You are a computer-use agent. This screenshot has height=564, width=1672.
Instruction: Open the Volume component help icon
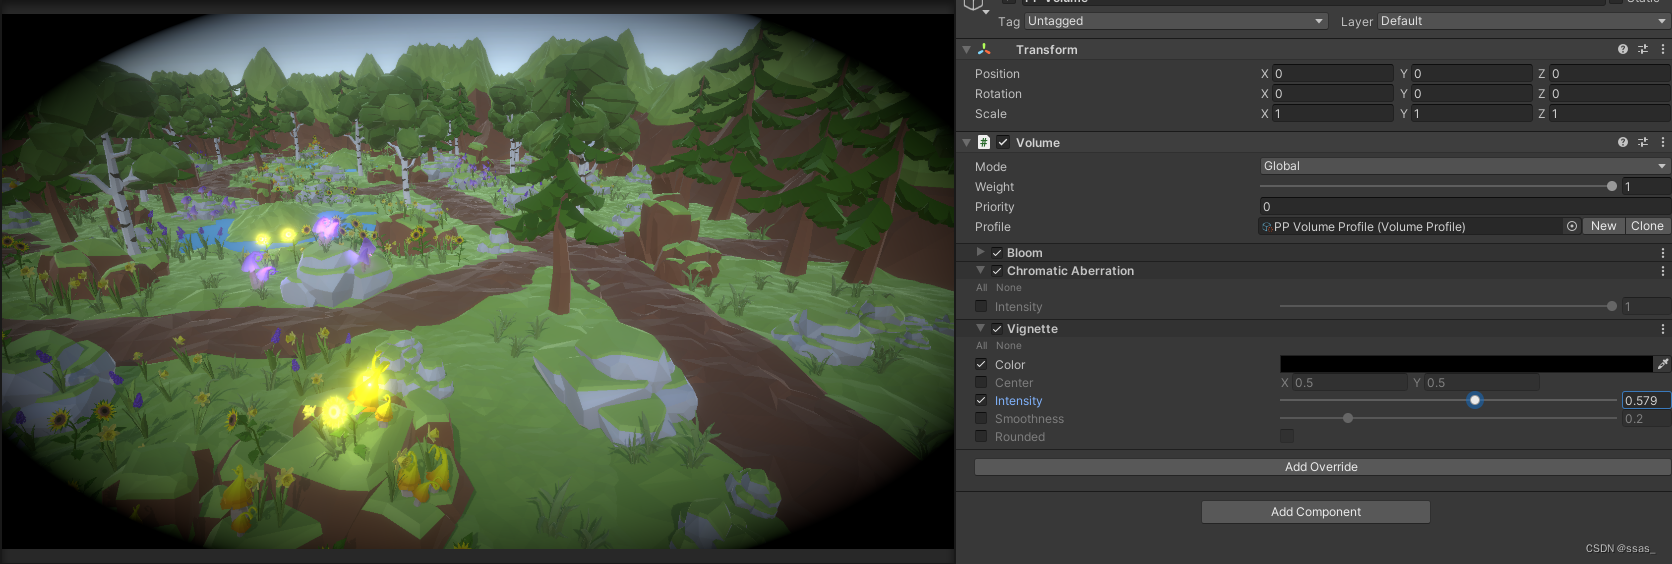pos(1622,142)
